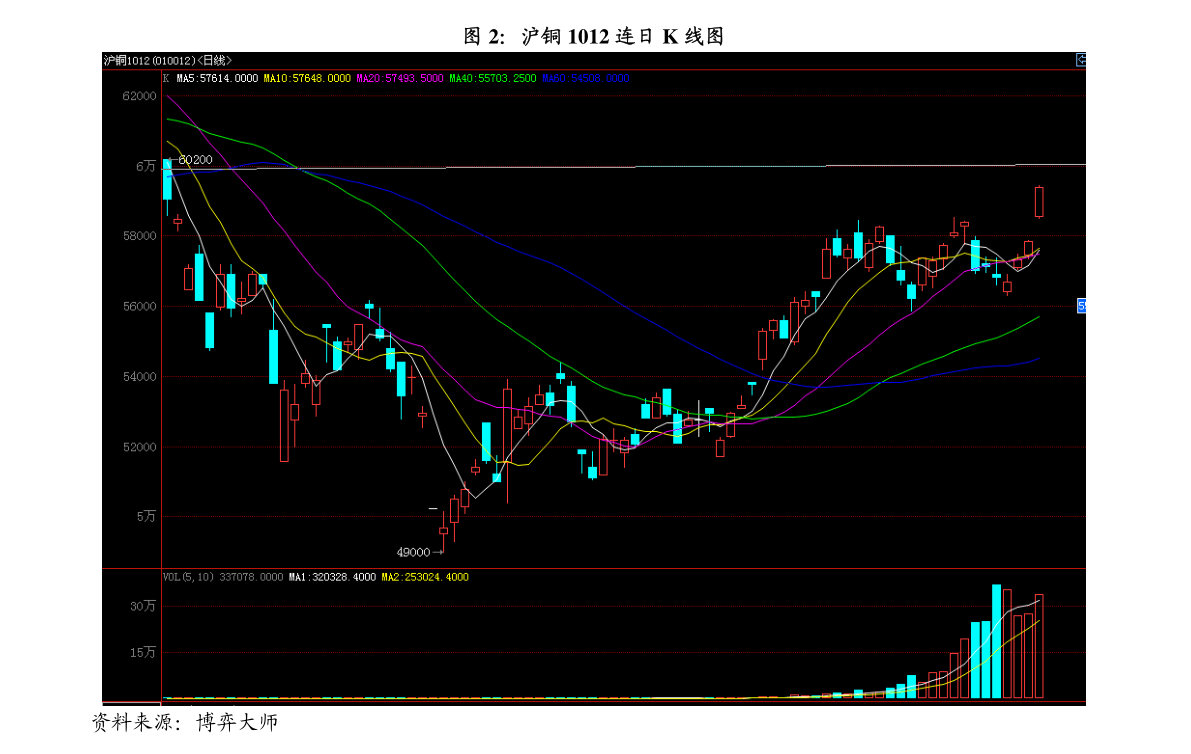Image resolution: width=1191 pixels, height=754 pixels.
Task: Click the blue price tag on right axis
Action: [1081, 306]
